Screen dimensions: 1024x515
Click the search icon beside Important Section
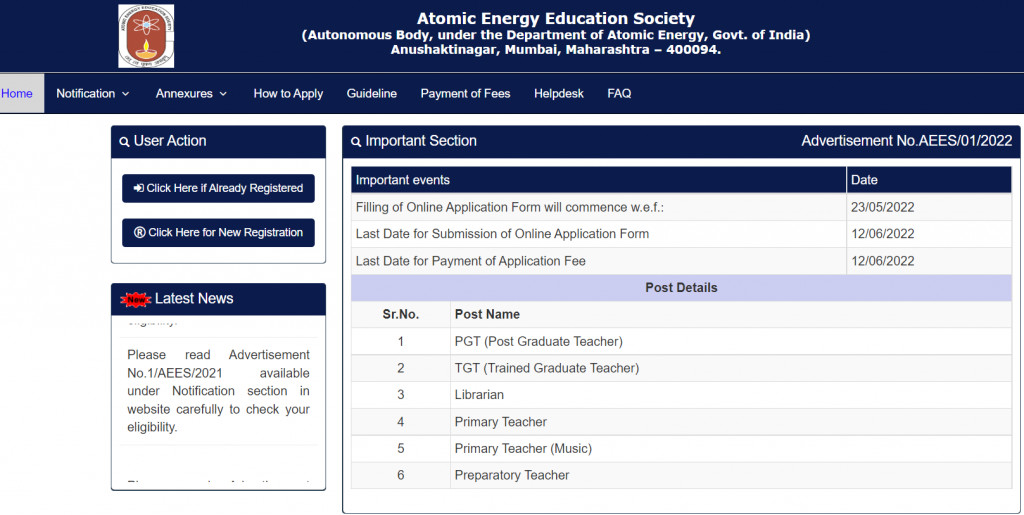tap(356, 142)
